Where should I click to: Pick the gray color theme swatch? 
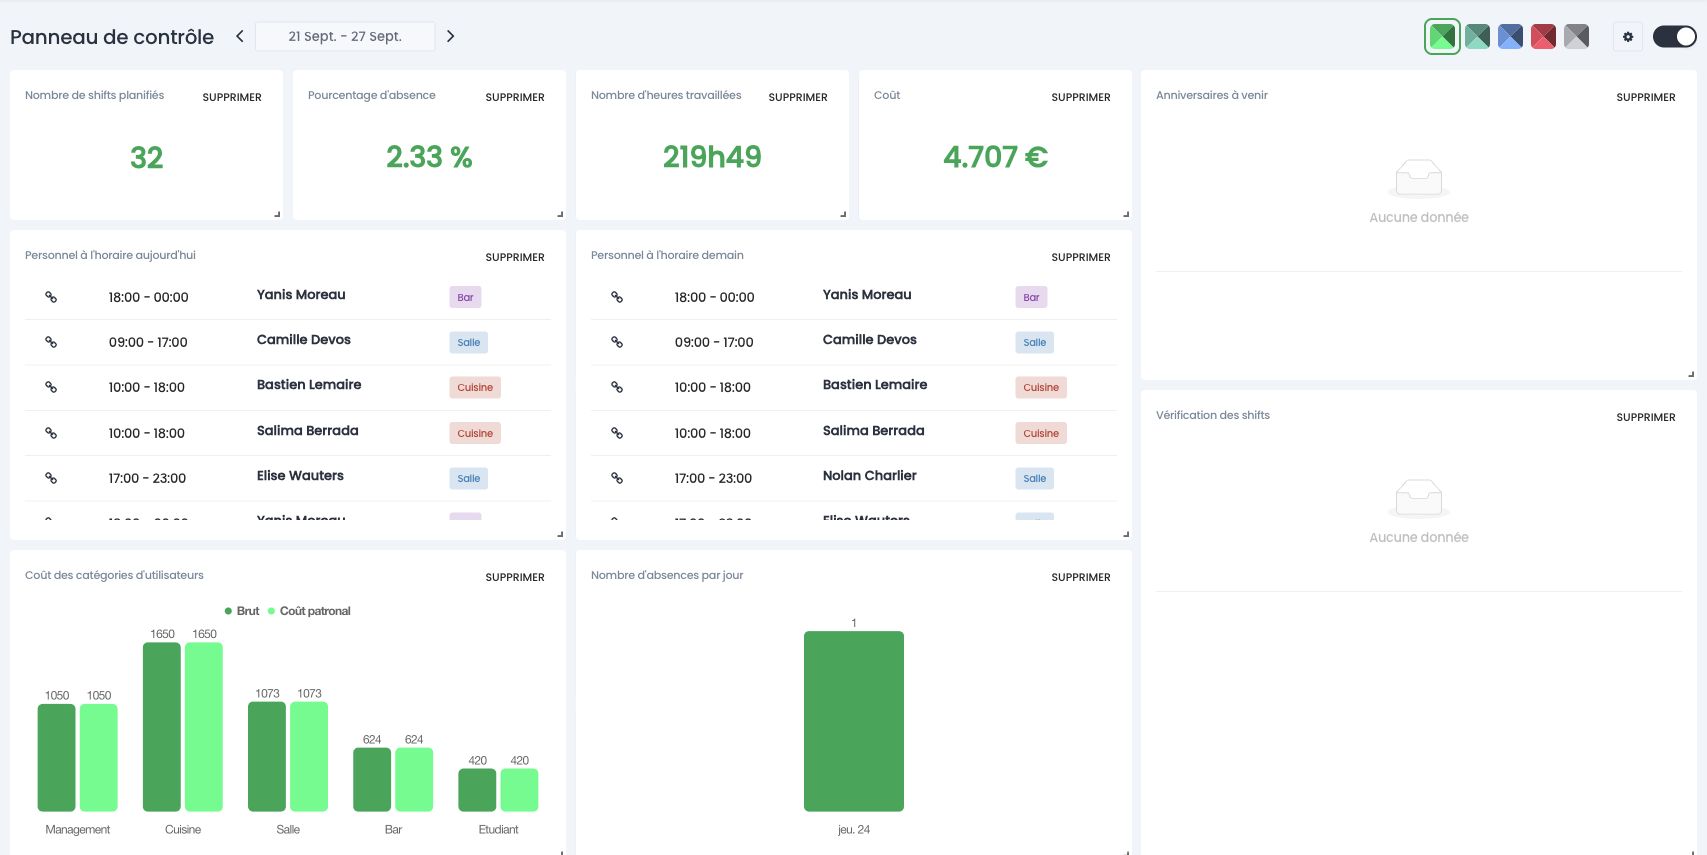pyautogui.click(x=1576, y=37)
